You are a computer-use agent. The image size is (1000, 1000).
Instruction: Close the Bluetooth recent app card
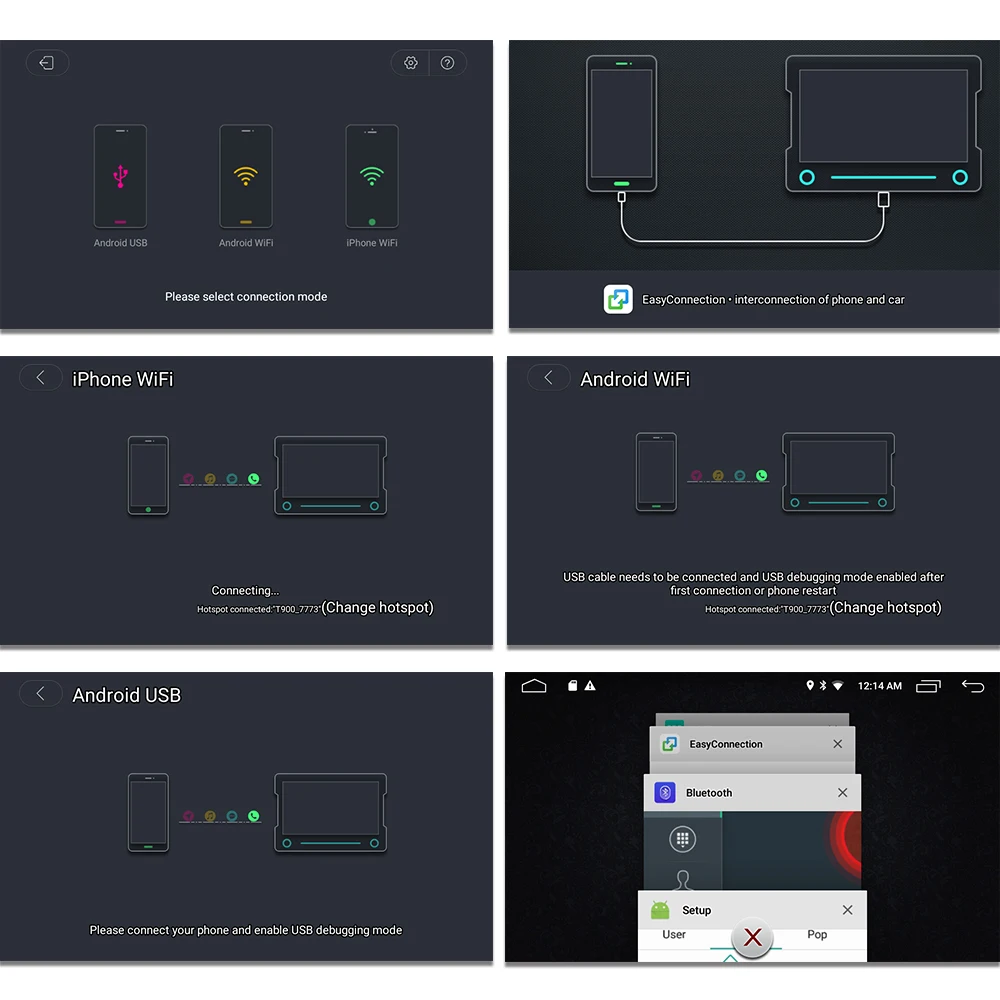tap(842, 792)
